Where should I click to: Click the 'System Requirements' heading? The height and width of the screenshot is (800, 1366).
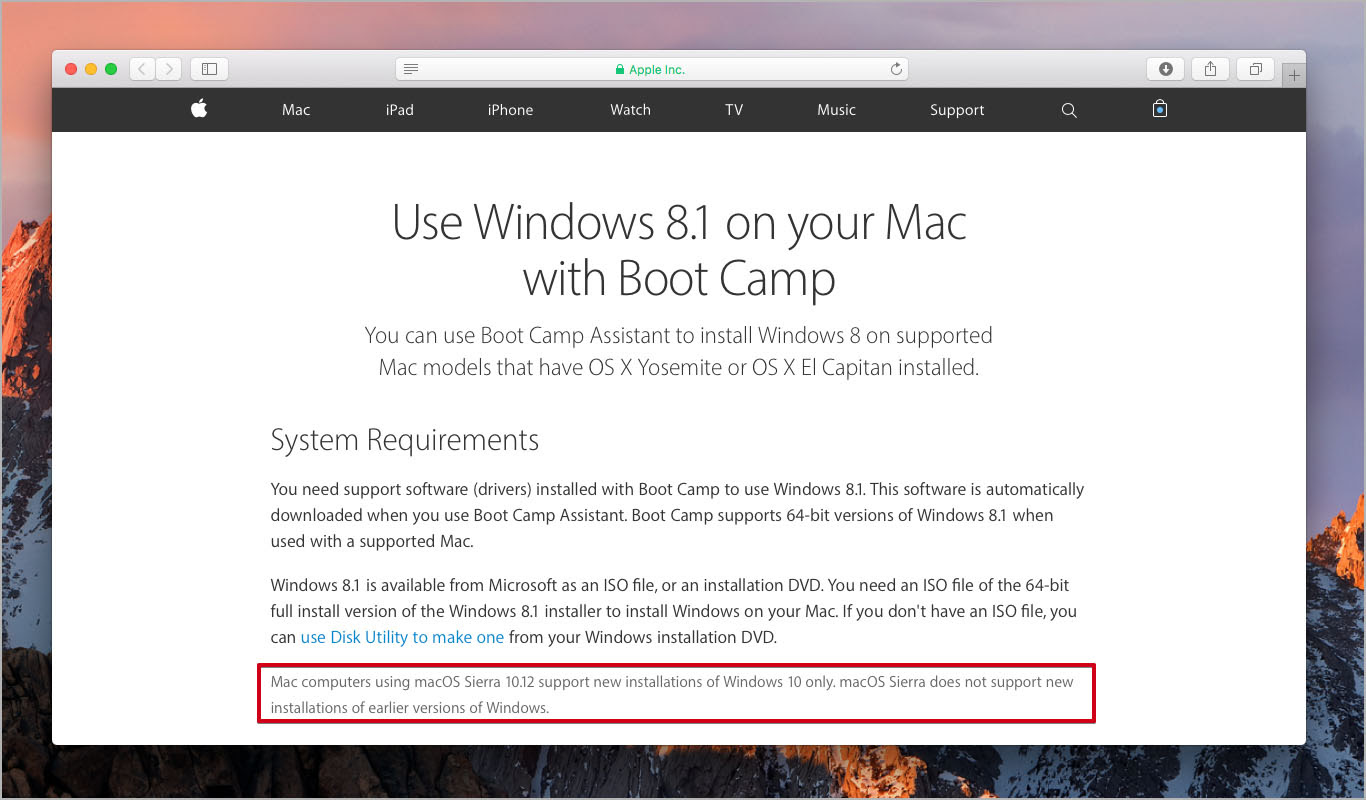coord(404,440)
